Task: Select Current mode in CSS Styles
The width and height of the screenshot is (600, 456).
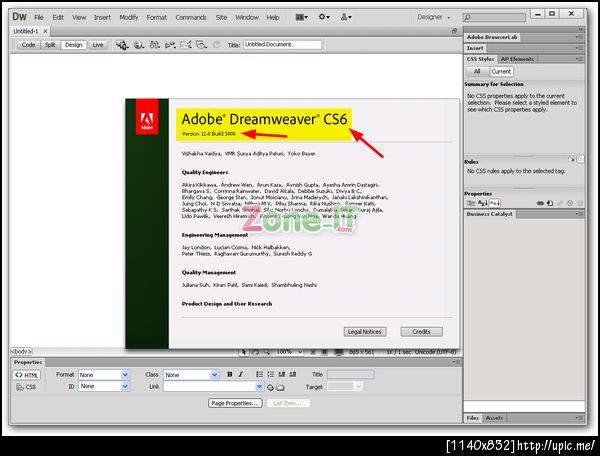Action: pos(501,71)
